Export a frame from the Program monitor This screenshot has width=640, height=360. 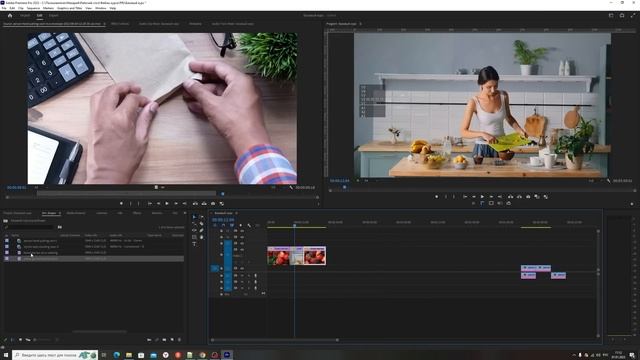tap(528, 197)
